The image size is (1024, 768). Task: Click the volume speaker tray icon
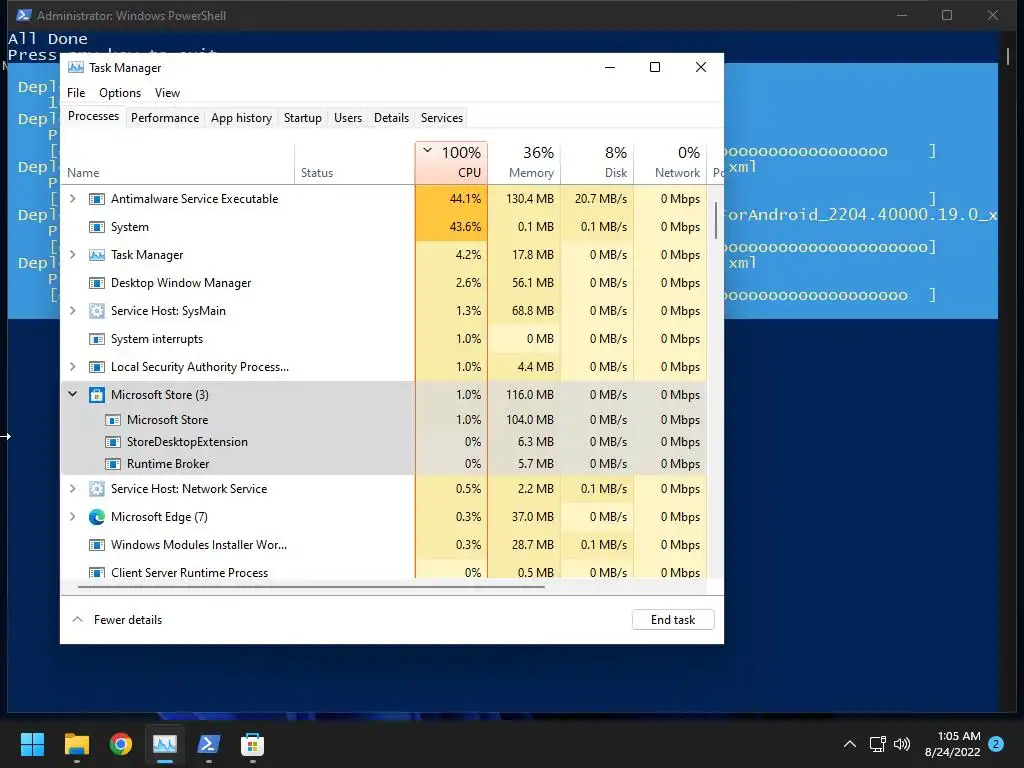coord(902,744)
